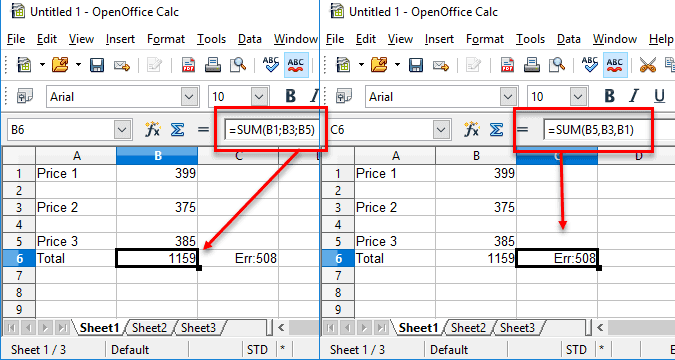Switch to Sheet2 tab in left window
The height and width of the screenshot is (360, 675).
click(149, 328)
